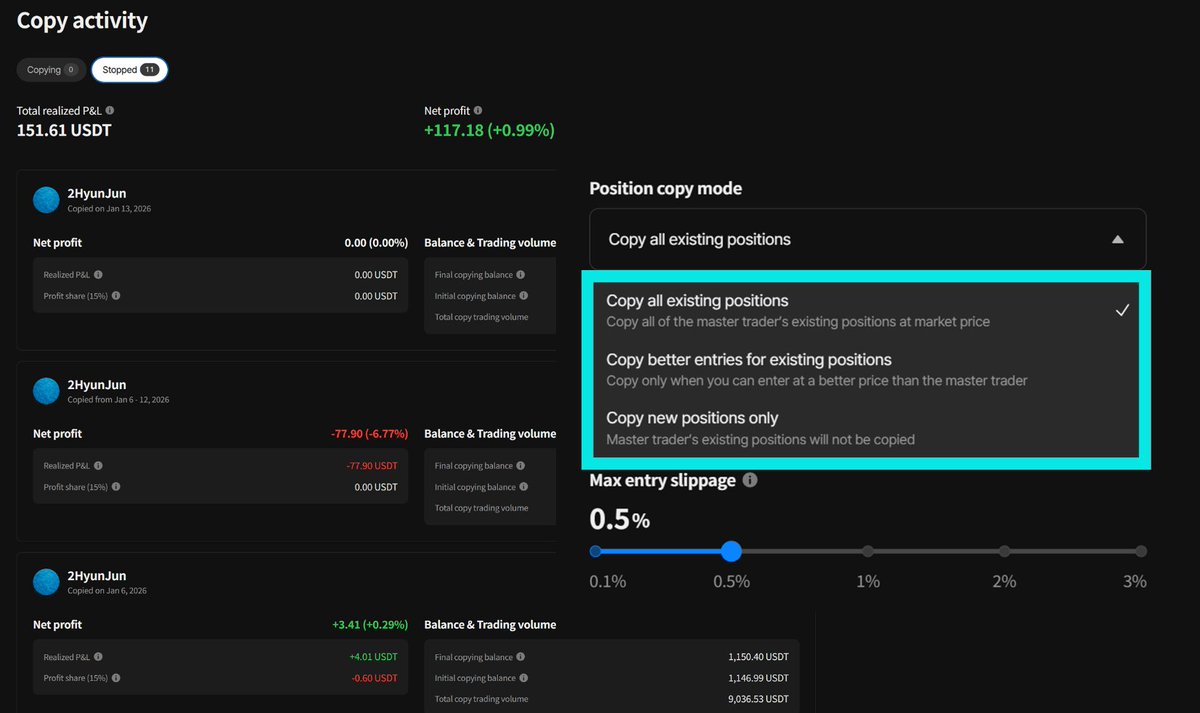Profit share info icon in Jan 13 card
Viewport: 1200px width, 713px height.
(116, 296)
